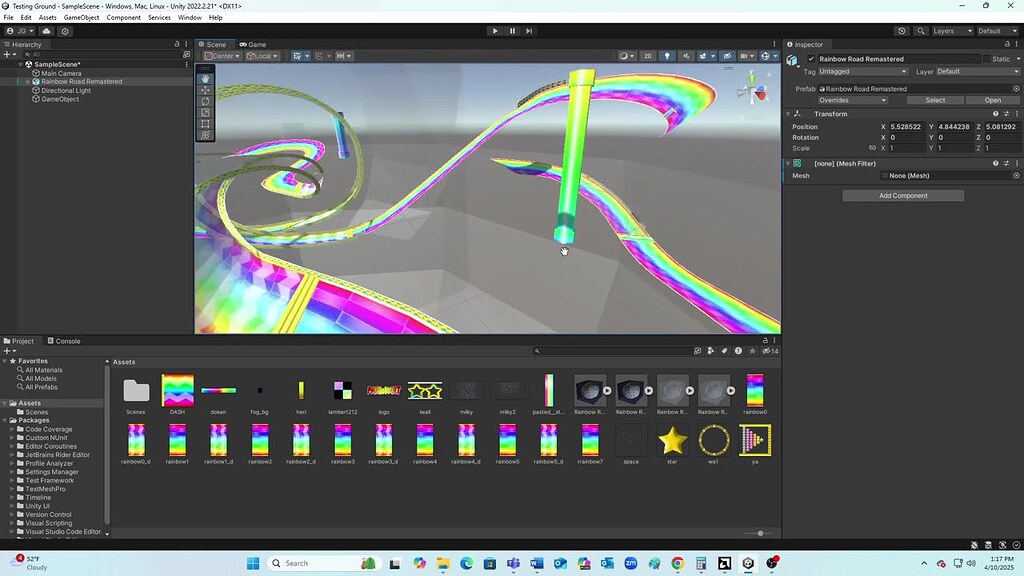Select the Hand view tool

pos(205,78)
